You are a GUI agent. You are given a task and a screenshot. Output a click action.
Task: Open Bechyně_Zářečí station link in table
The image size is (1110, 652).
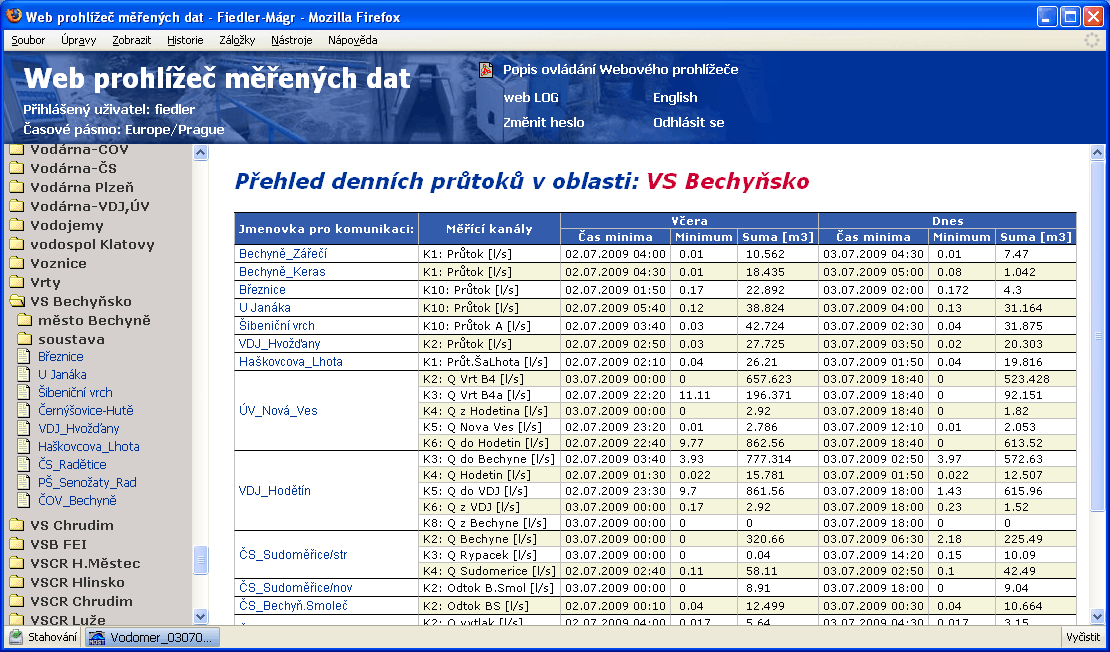coord(283,253)
